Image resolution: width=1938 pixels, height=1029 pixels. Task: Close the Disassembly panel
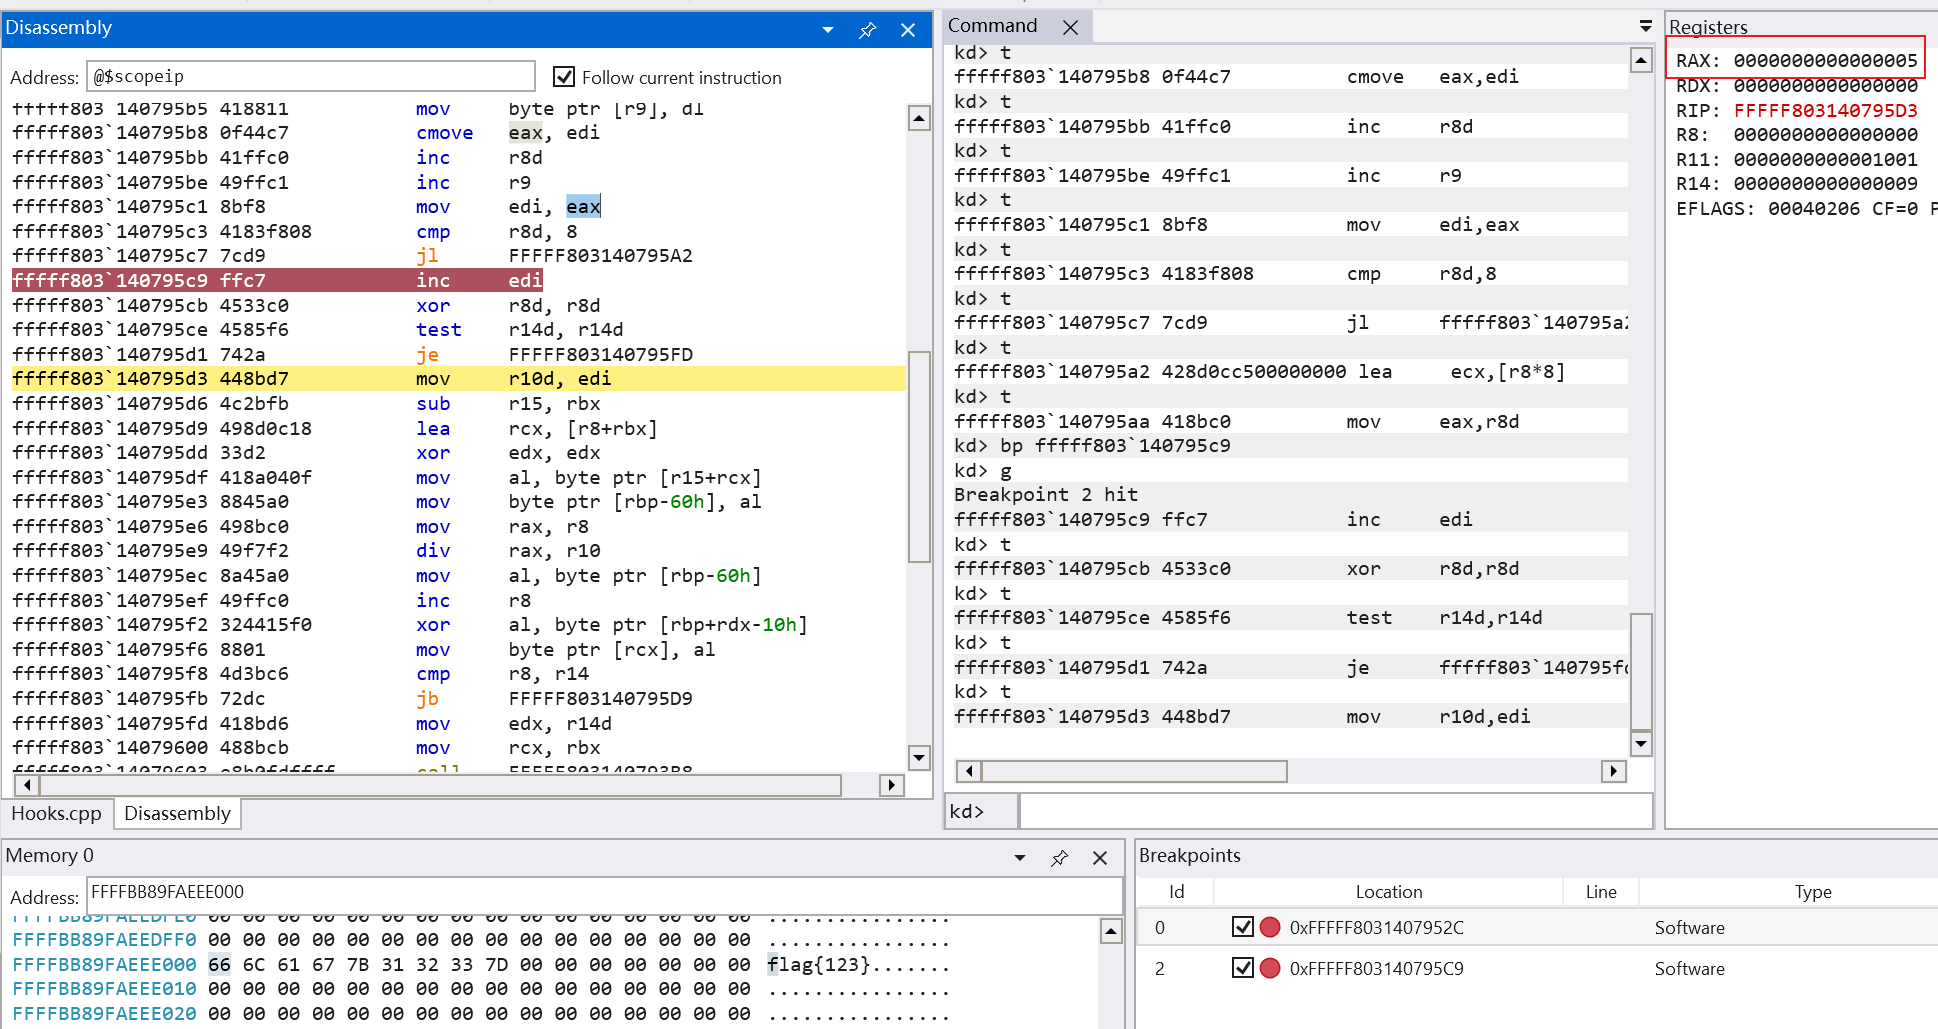point(908,29)
